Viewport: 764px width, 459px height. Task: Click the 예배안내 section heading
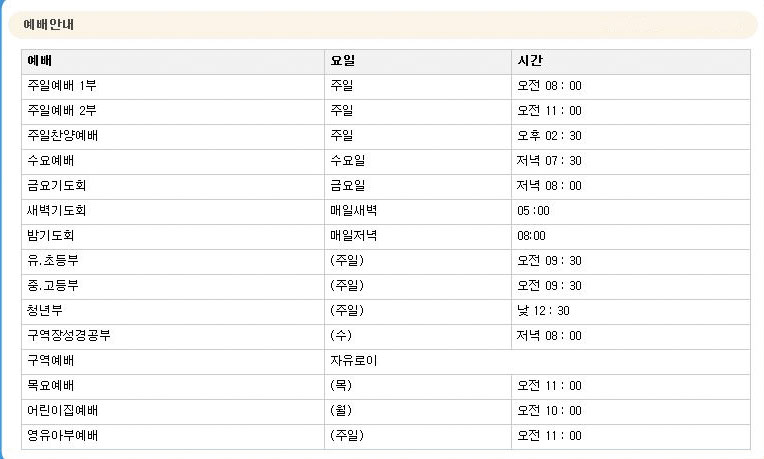[x=49, y=24]
